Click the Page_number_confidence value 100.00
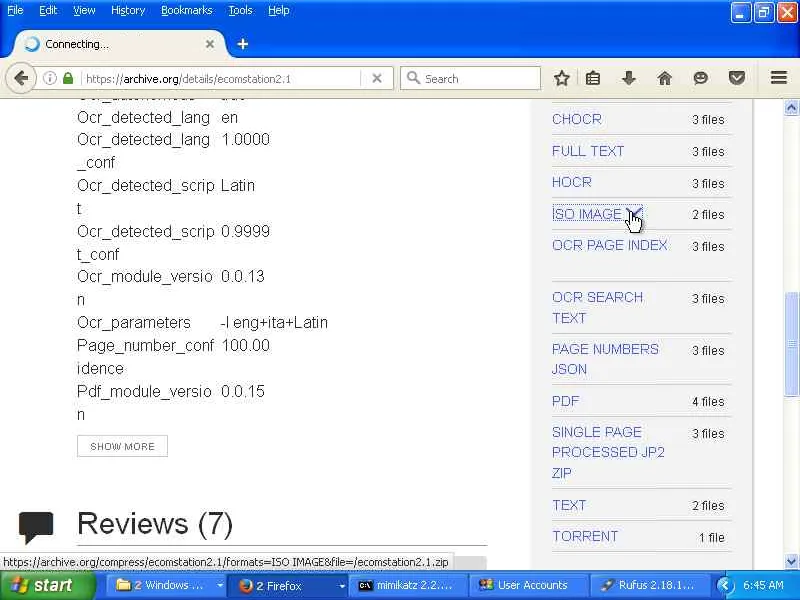 [245, 345]
